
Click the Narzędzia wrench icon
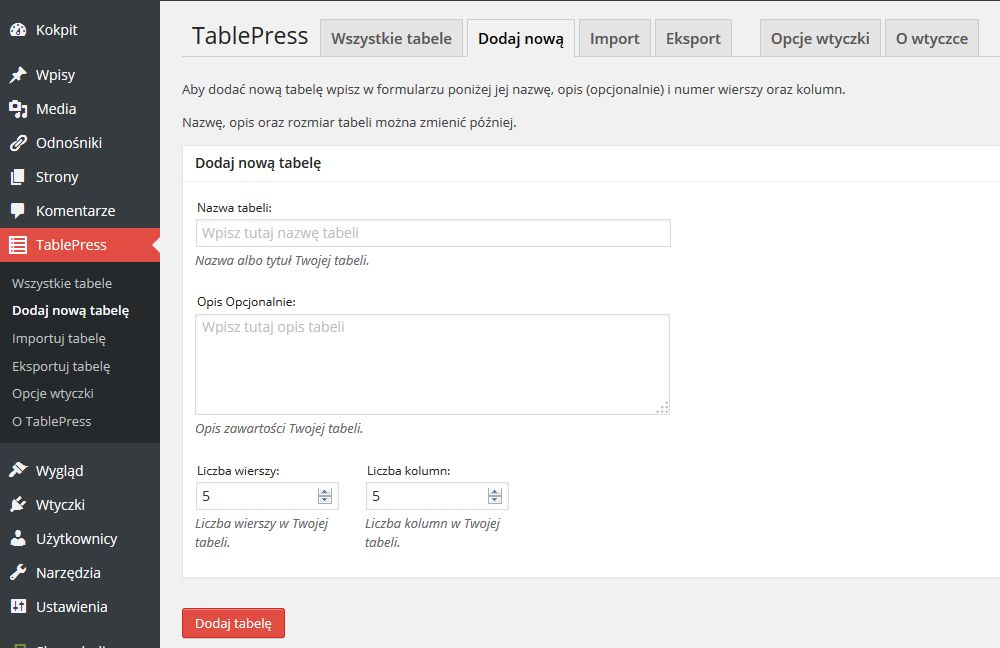coord(18,573)
